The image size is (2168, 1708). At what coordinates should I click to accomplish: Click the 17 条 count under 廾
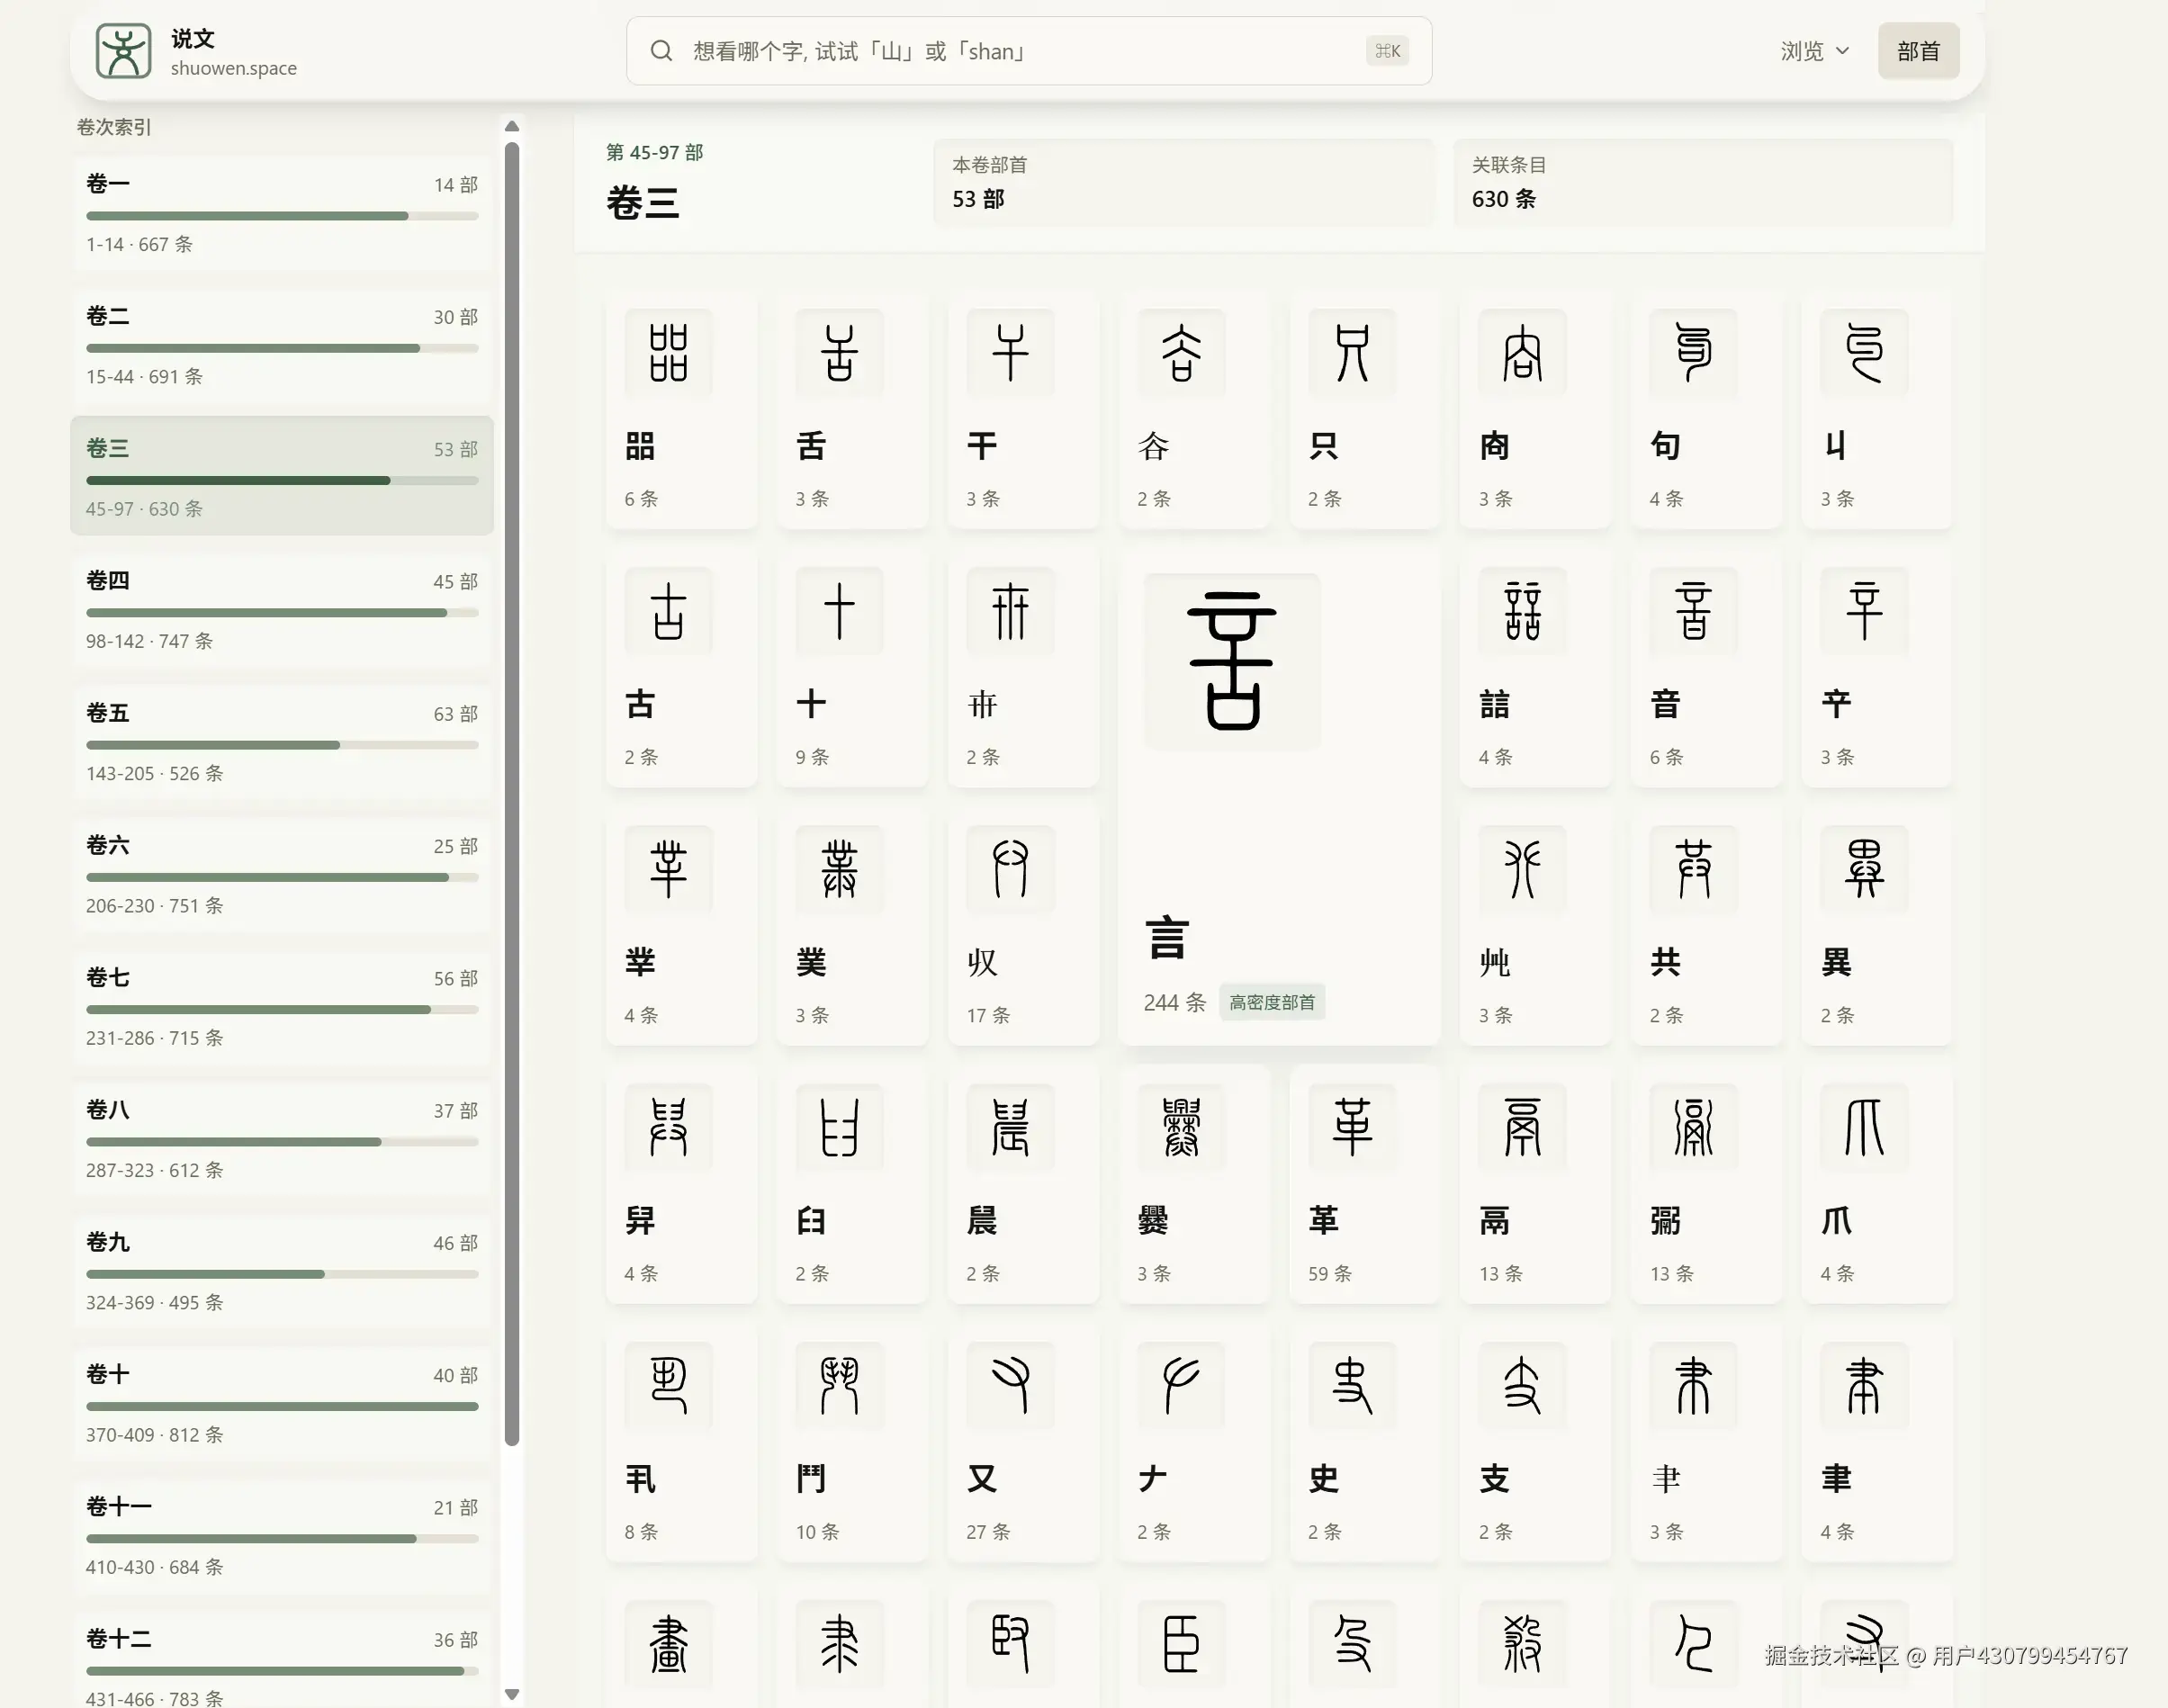coord(988,1015)
